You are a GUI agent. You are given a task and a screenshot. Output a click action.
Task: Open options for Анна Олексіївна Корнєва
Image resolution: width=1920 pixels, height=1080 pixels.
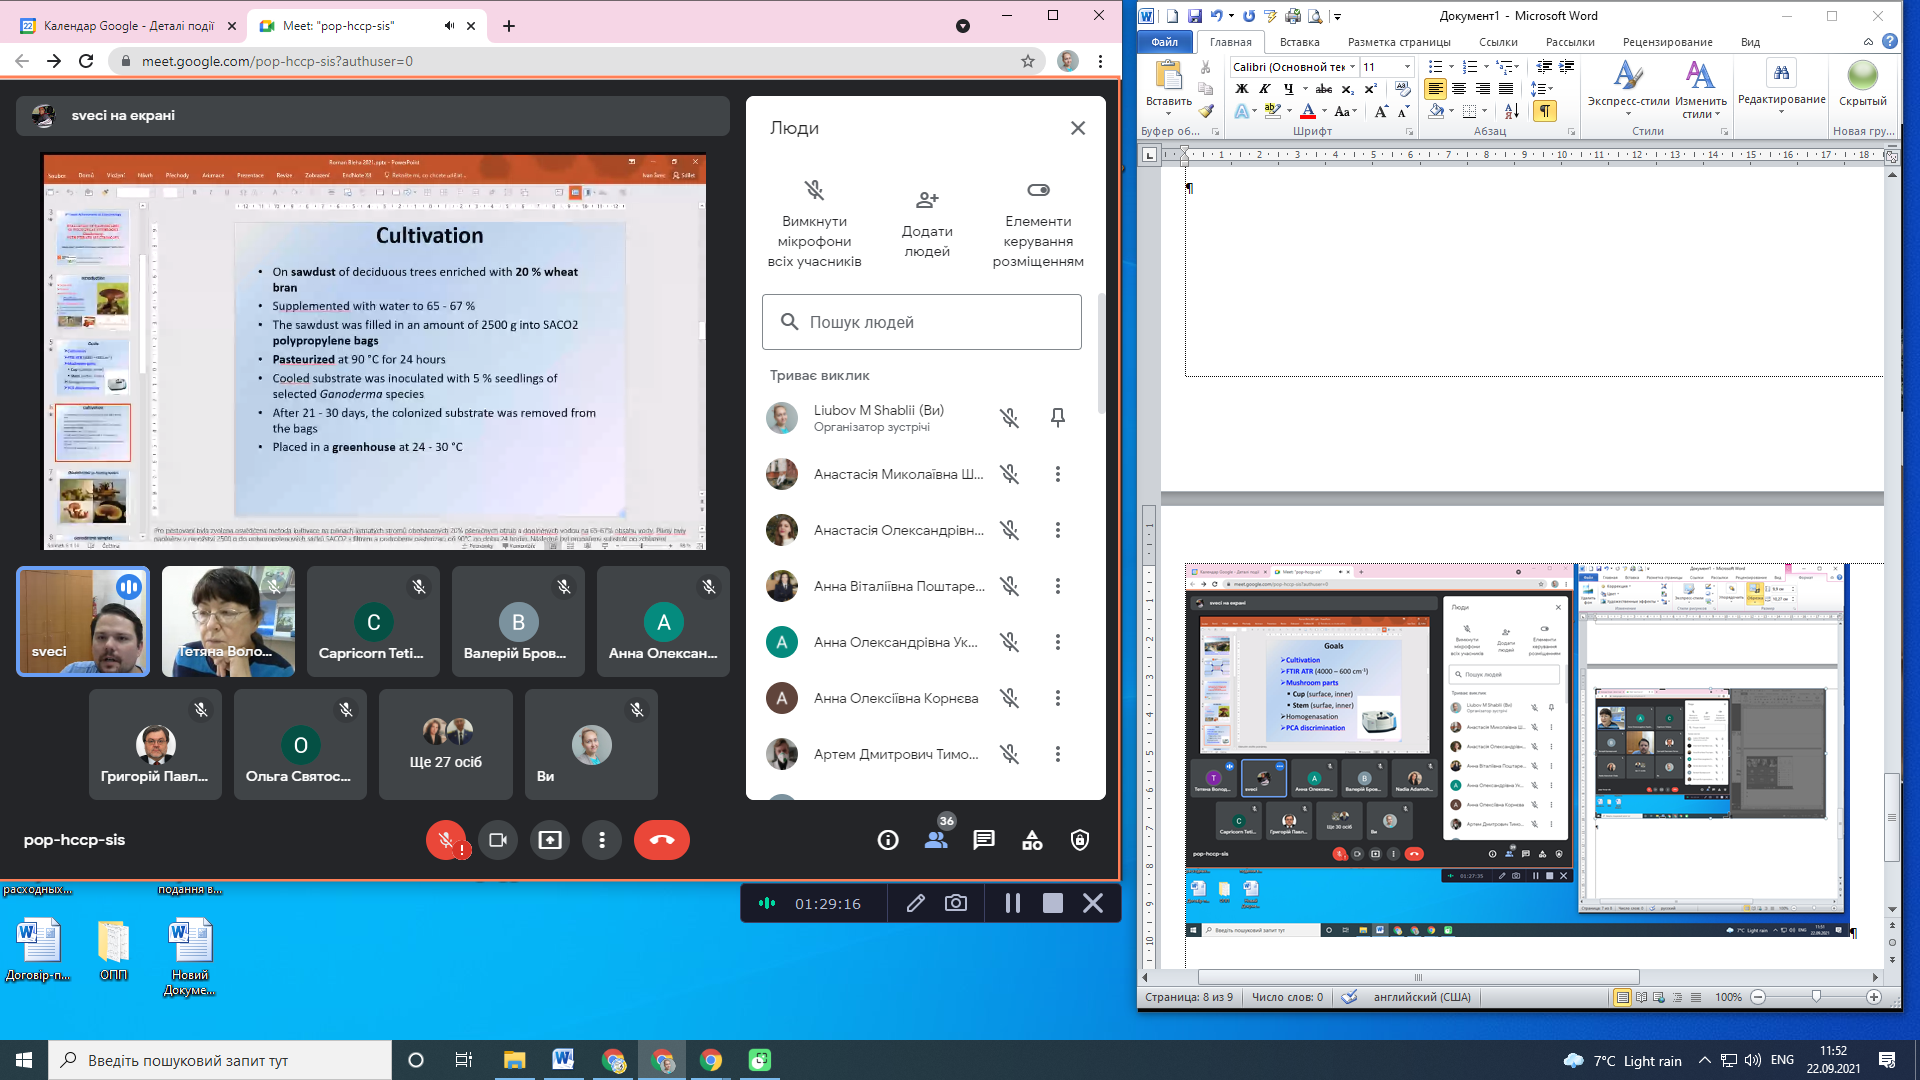1058,698
